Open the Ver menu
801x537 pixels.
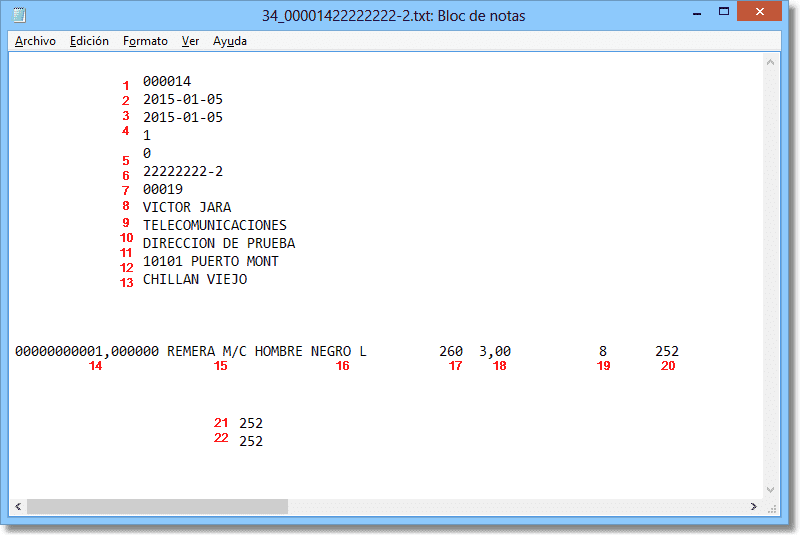coord(190,41)
